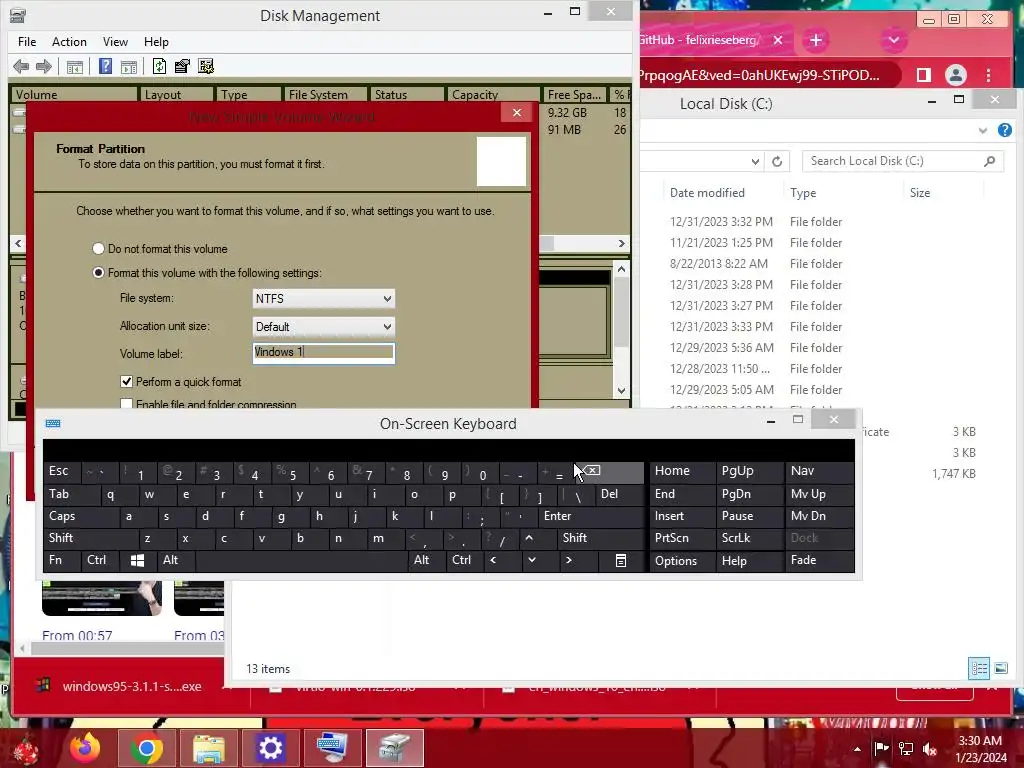
Task: Click the context menu key on On-Screen Keyboard
Action: point(620,560)
